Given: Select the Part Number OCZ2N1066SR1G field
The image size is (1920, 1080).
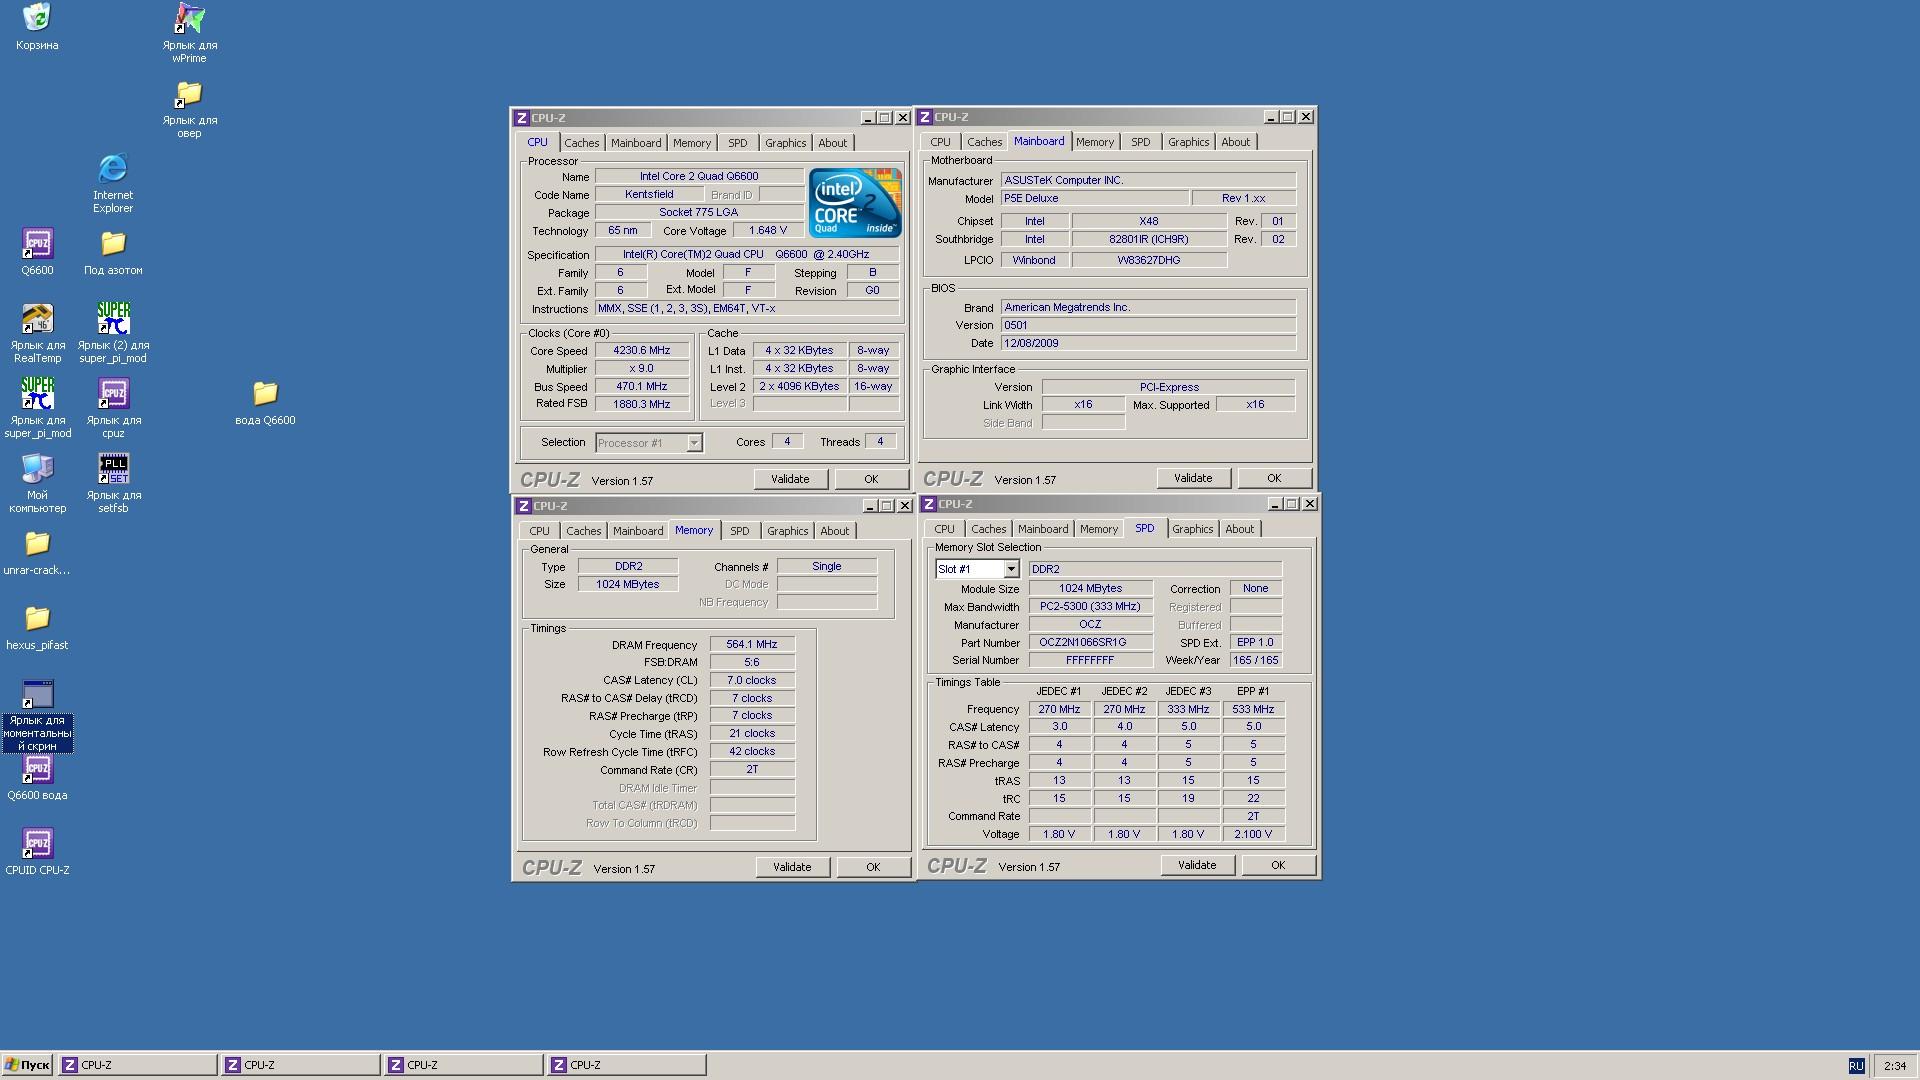Looking at the screenshot, I should (1091, 643).
